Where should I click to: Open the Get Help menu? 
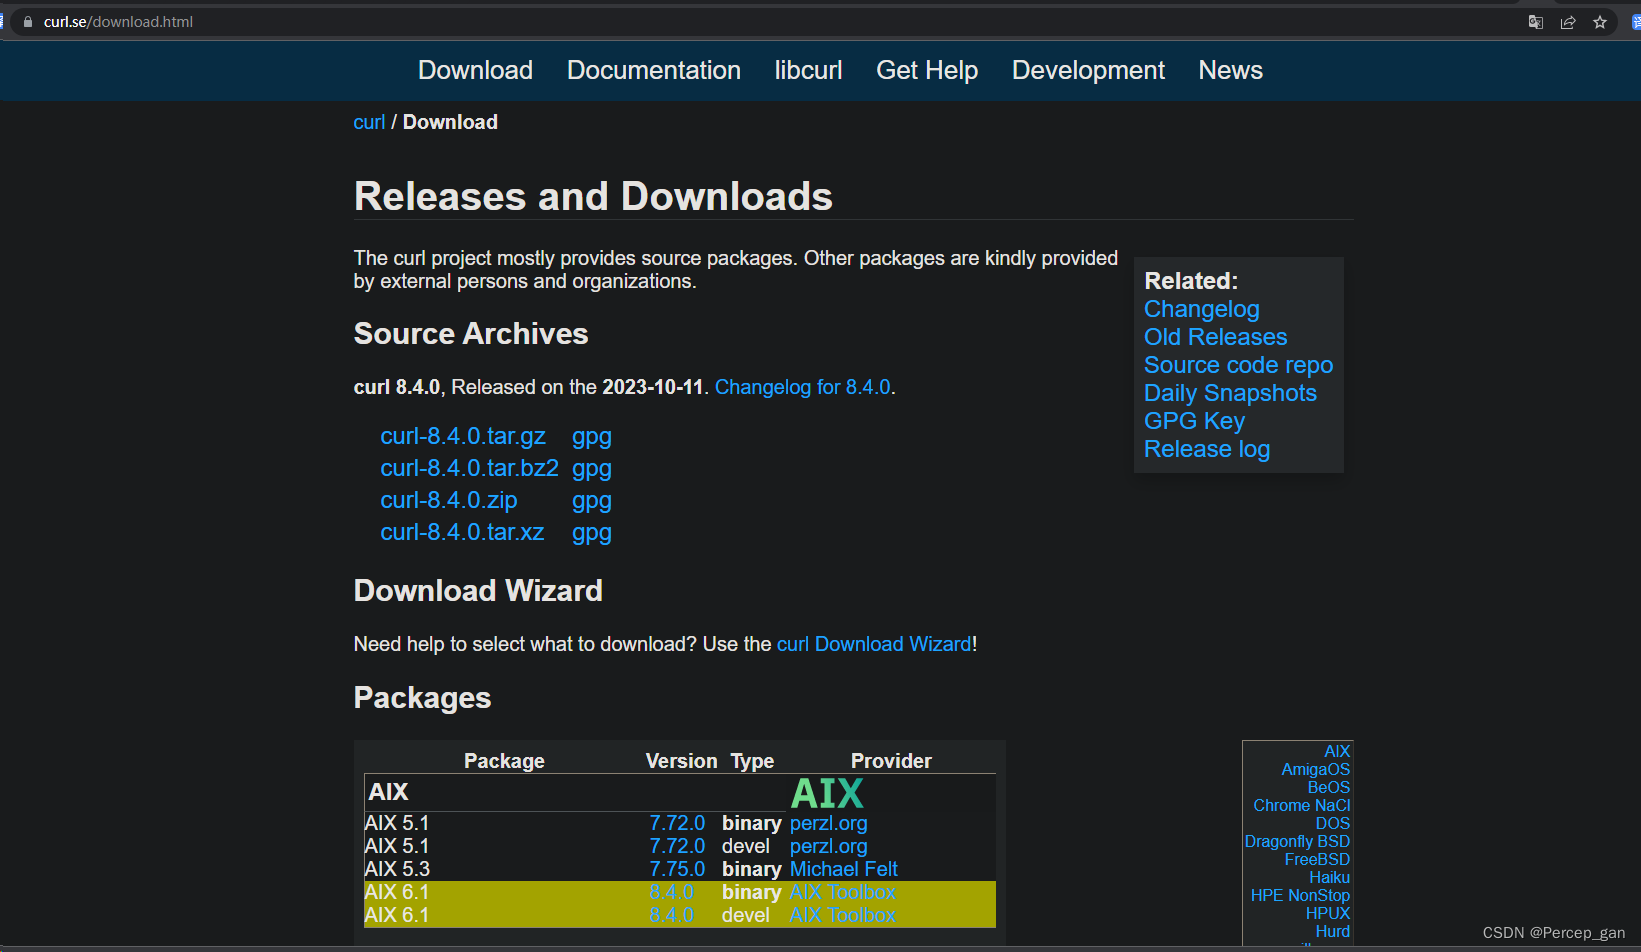(x=927, y=70)
